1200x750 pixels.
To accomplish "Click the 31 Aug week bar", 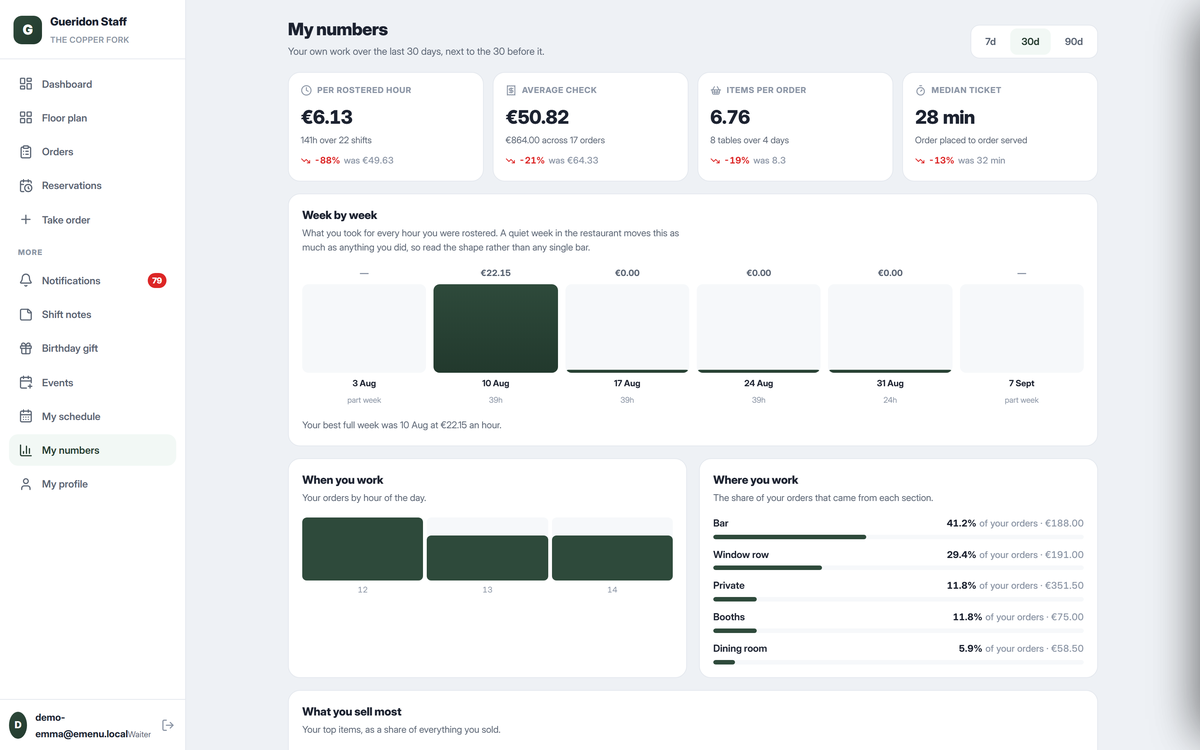I will point(890,329).
